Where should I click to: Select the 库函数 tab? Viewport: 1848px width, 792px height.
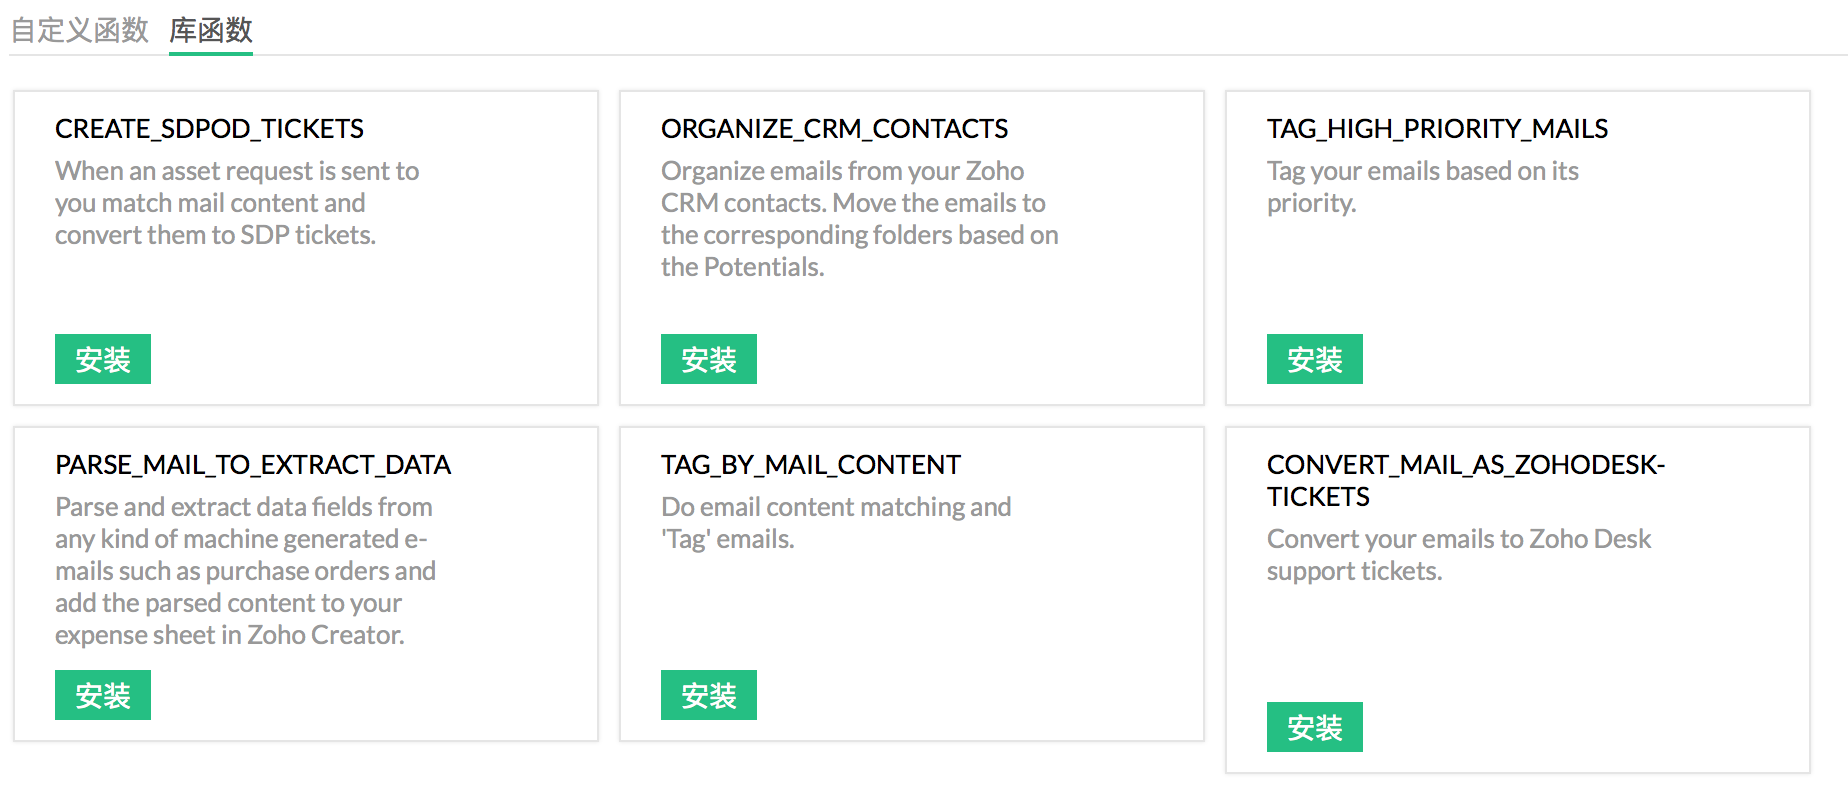click(x=211, y=30)
